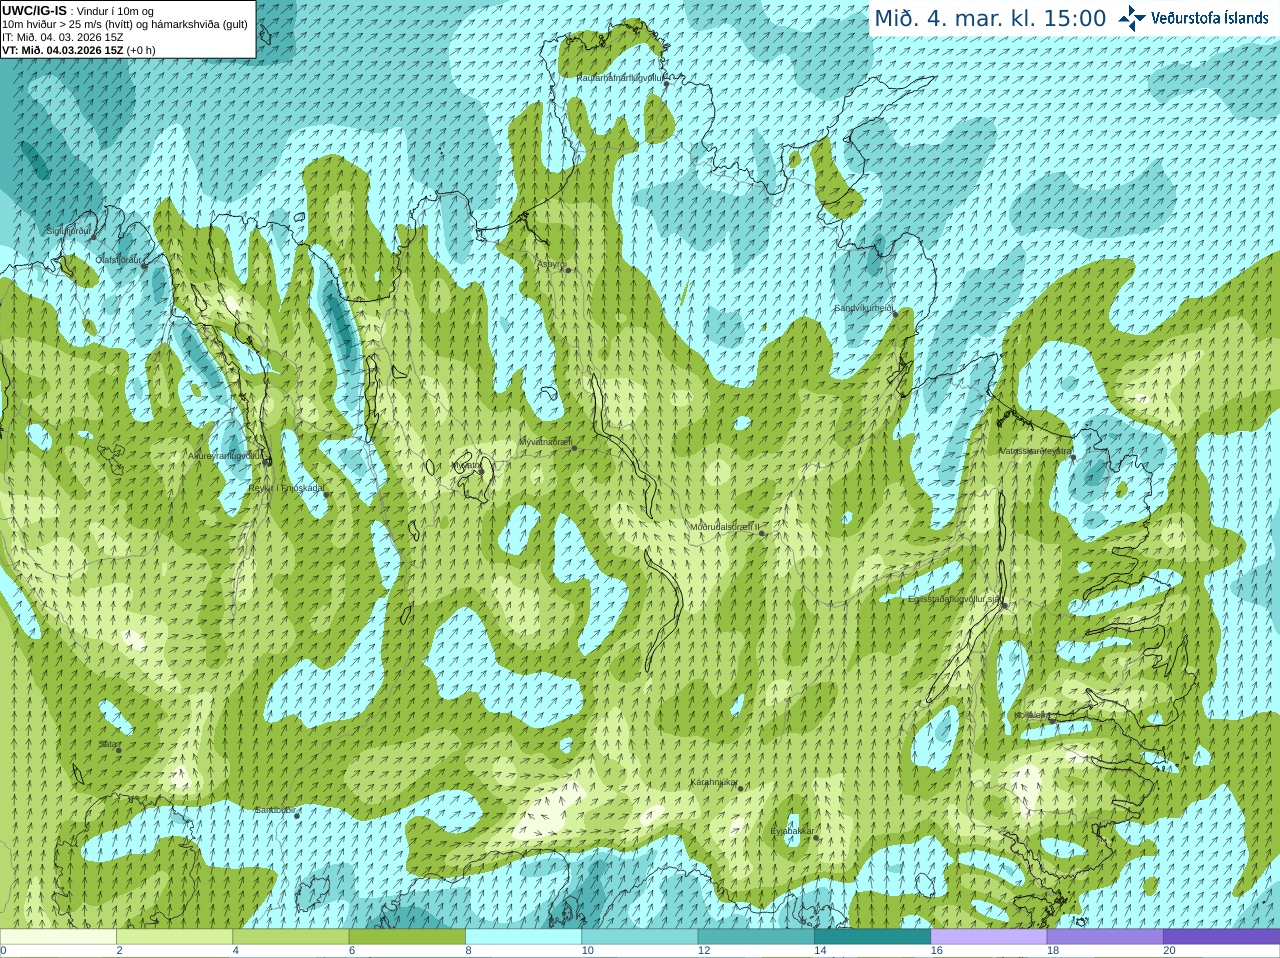Select the Mývatn station dot
Screen dimensions: 1280x958
[x=481, y=471]
